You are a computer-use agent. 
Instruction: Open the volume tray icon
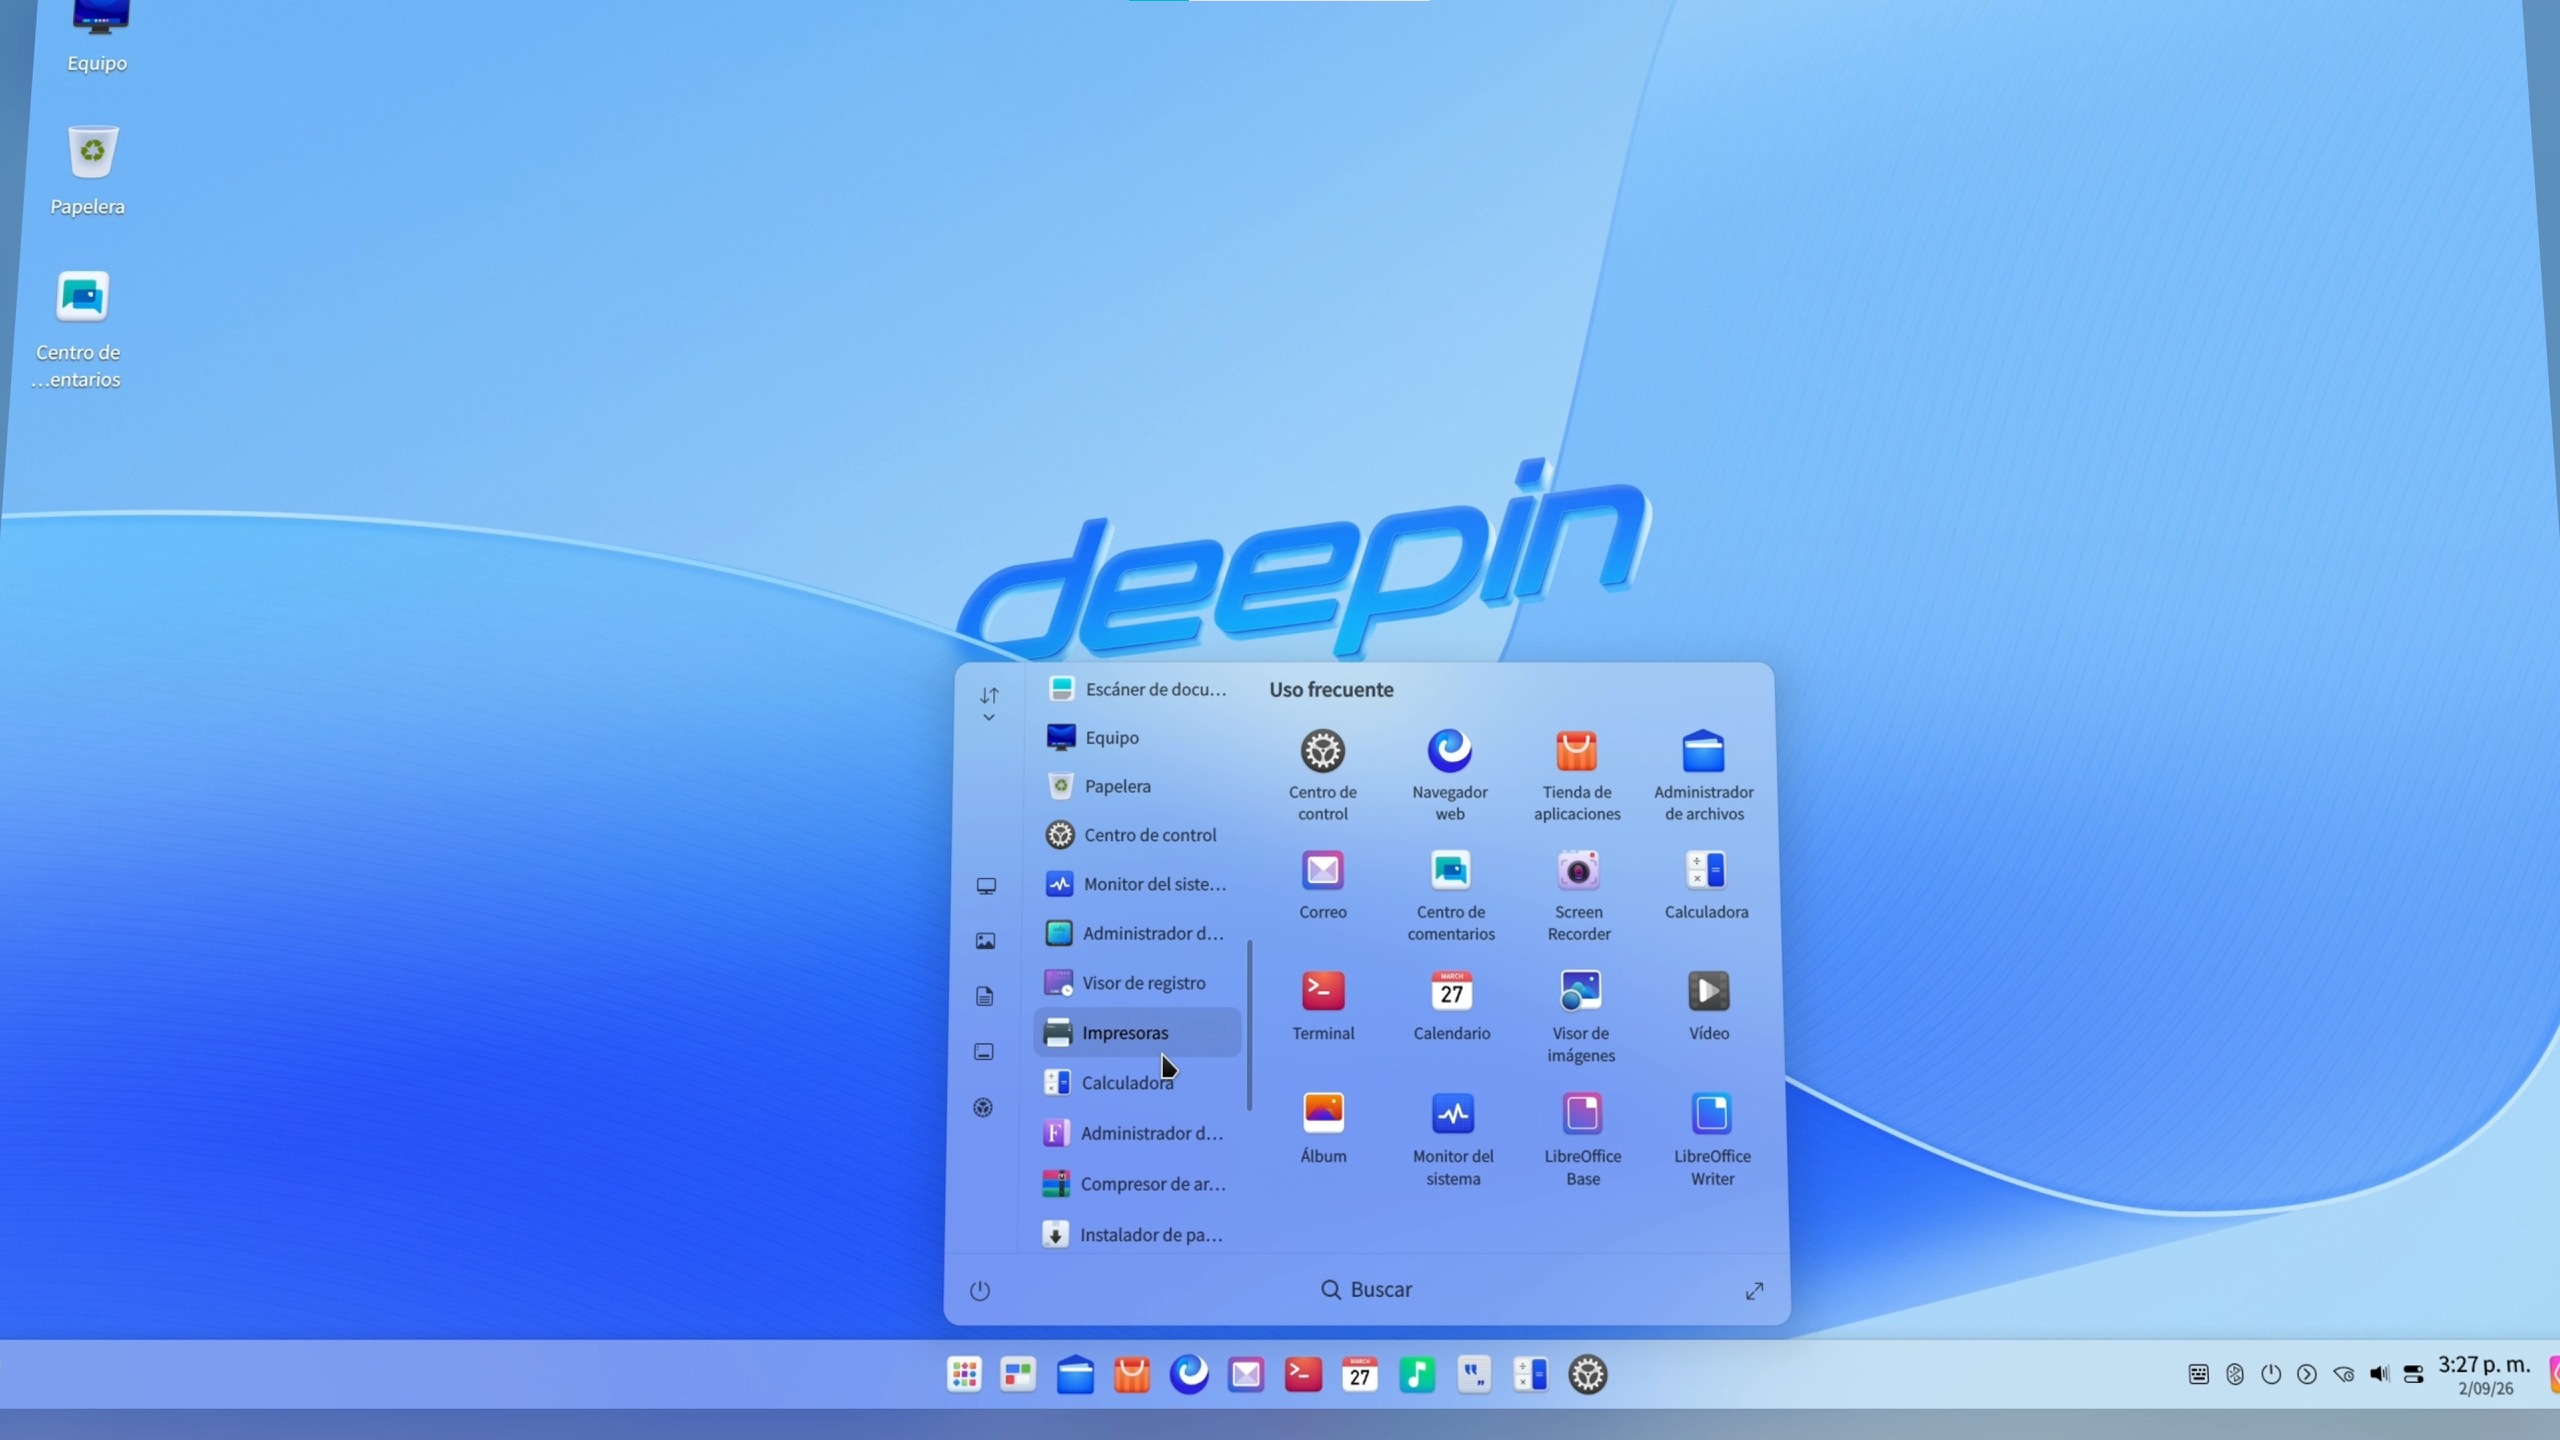(2379, 1375)
